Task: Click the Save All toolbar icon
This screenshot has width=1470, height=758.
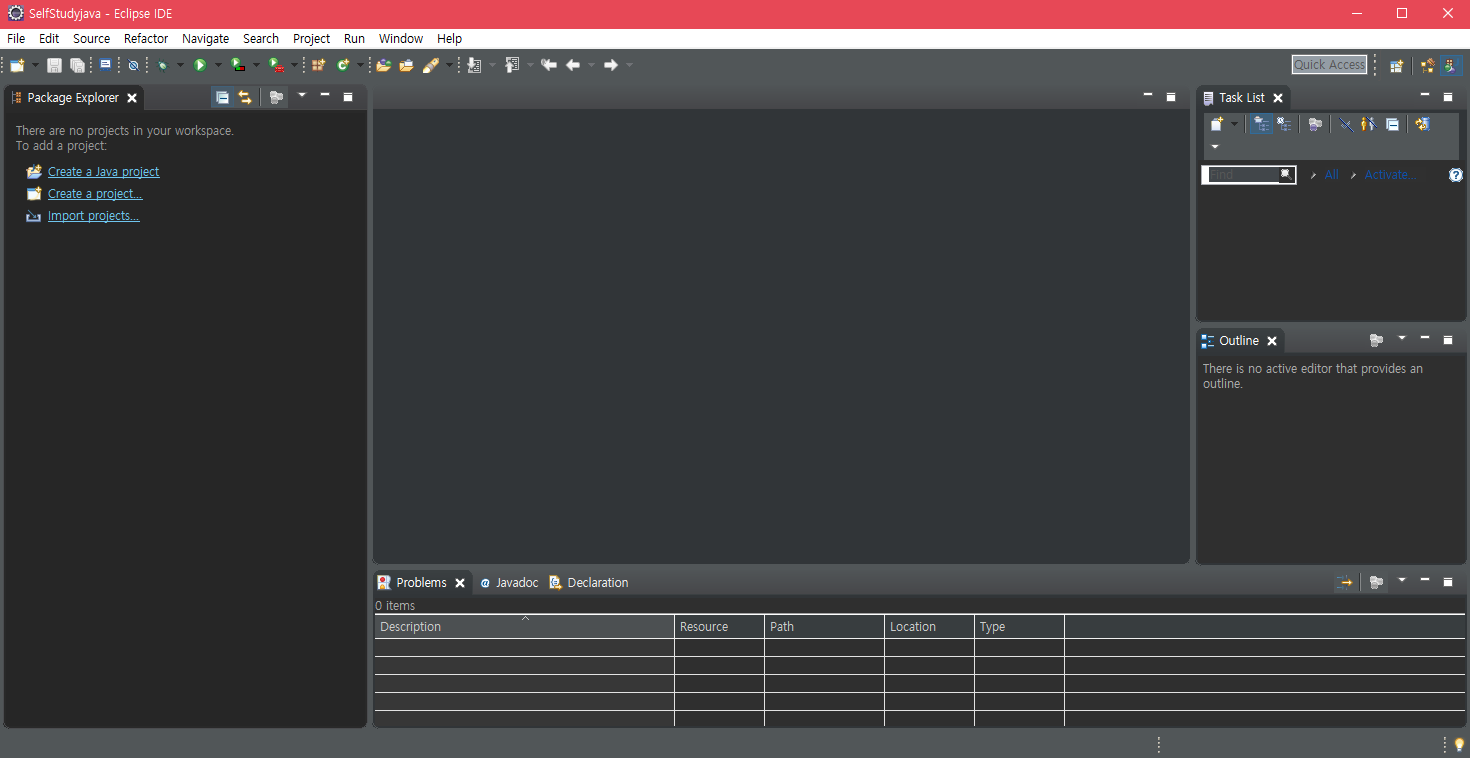Action: [77, 65]
